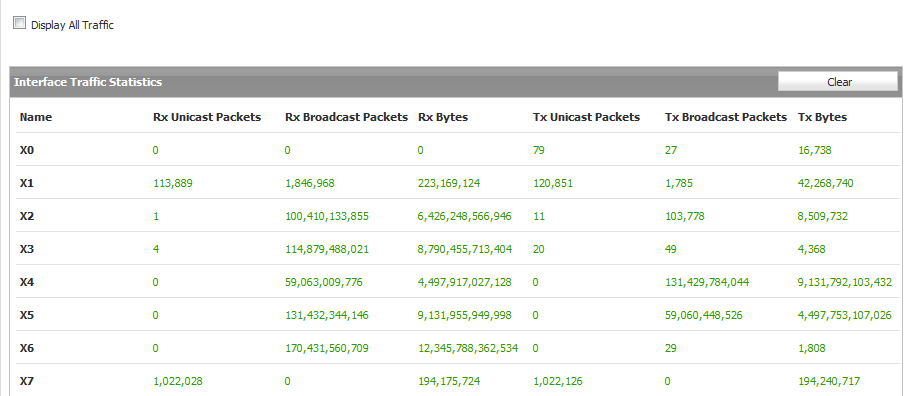Screen dimensions: 910x396
Task: Click X3 Rx Broadcast value 114,879,488,021
Action: click(x=327, y=250)
